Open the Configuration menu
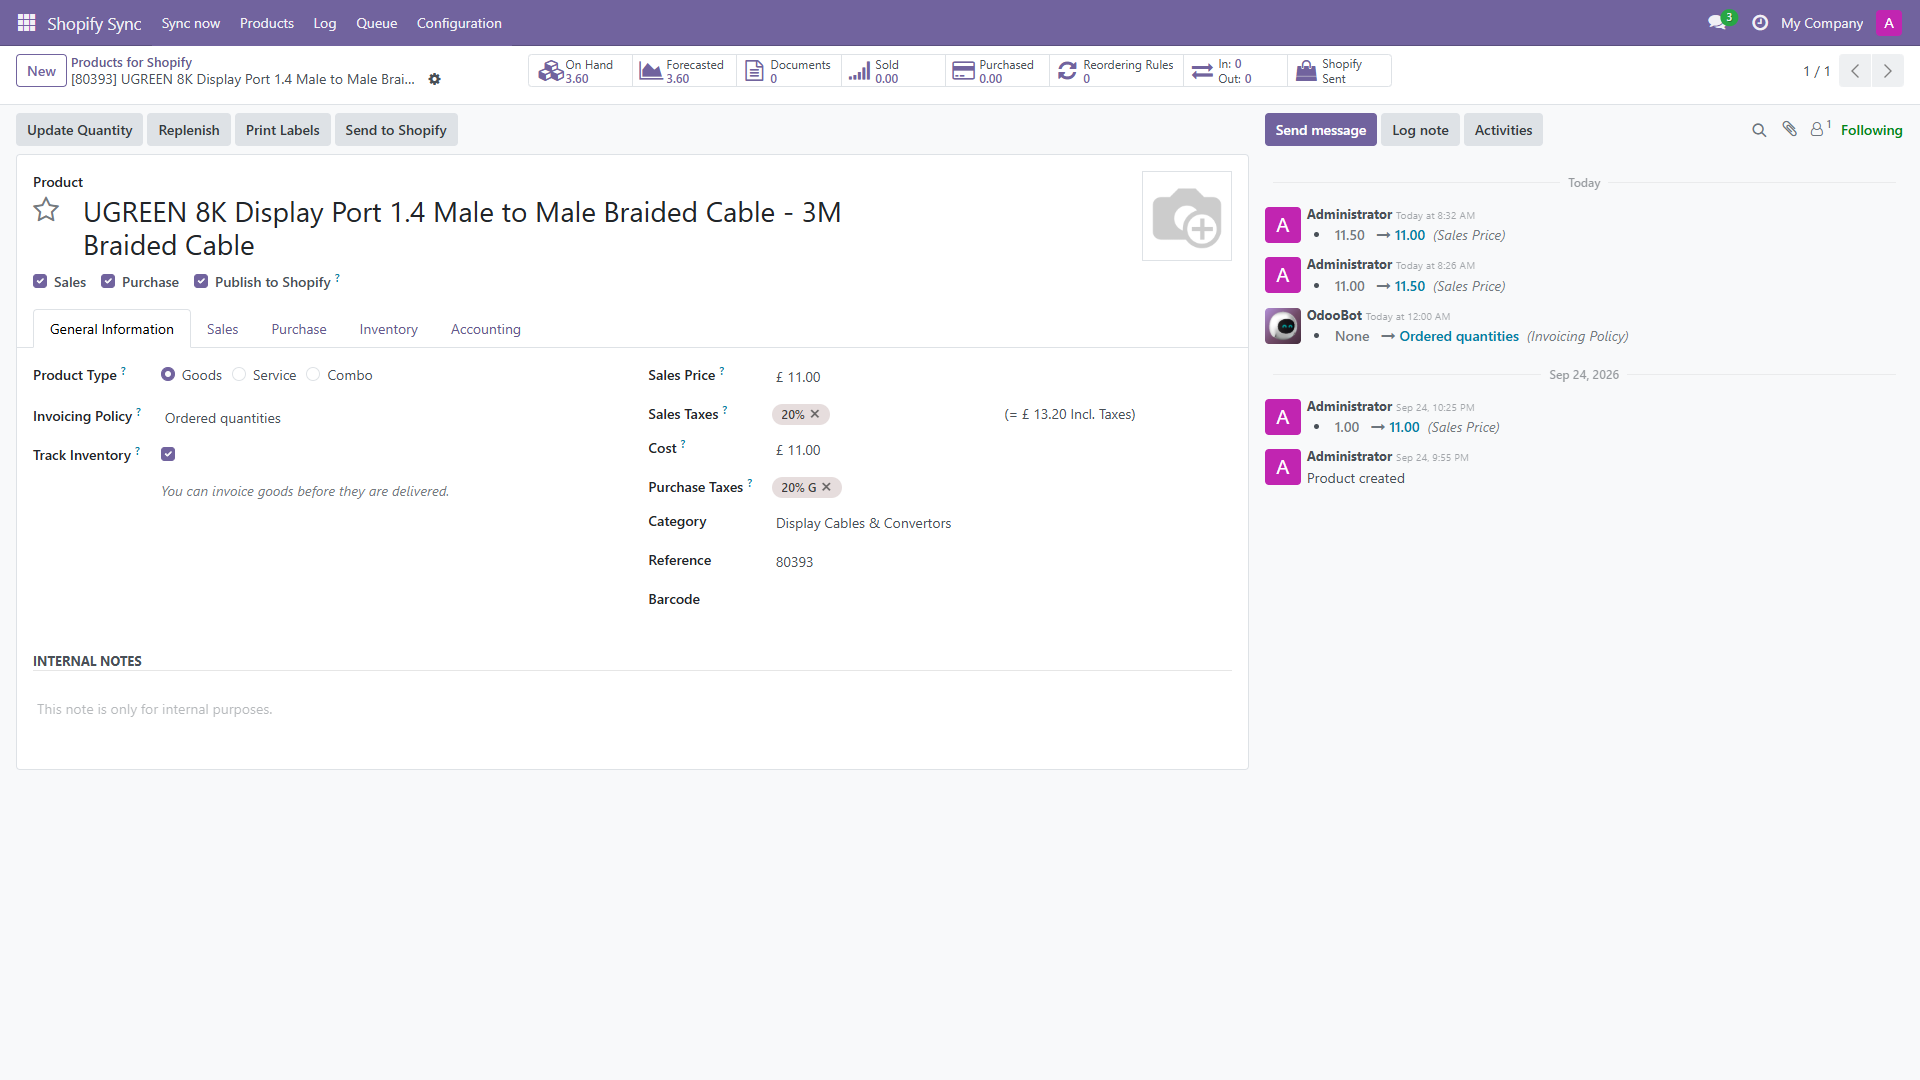Image resolution: width=1920 pixels, height=1080 pixels. (x=459, y=23)
